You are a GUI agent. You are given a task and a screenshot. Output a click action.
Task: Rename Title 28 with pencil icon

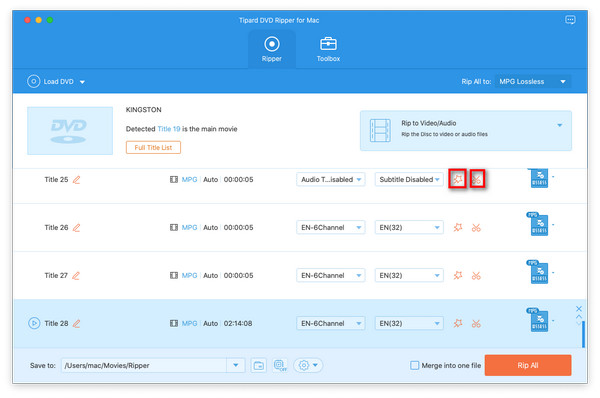77,323
